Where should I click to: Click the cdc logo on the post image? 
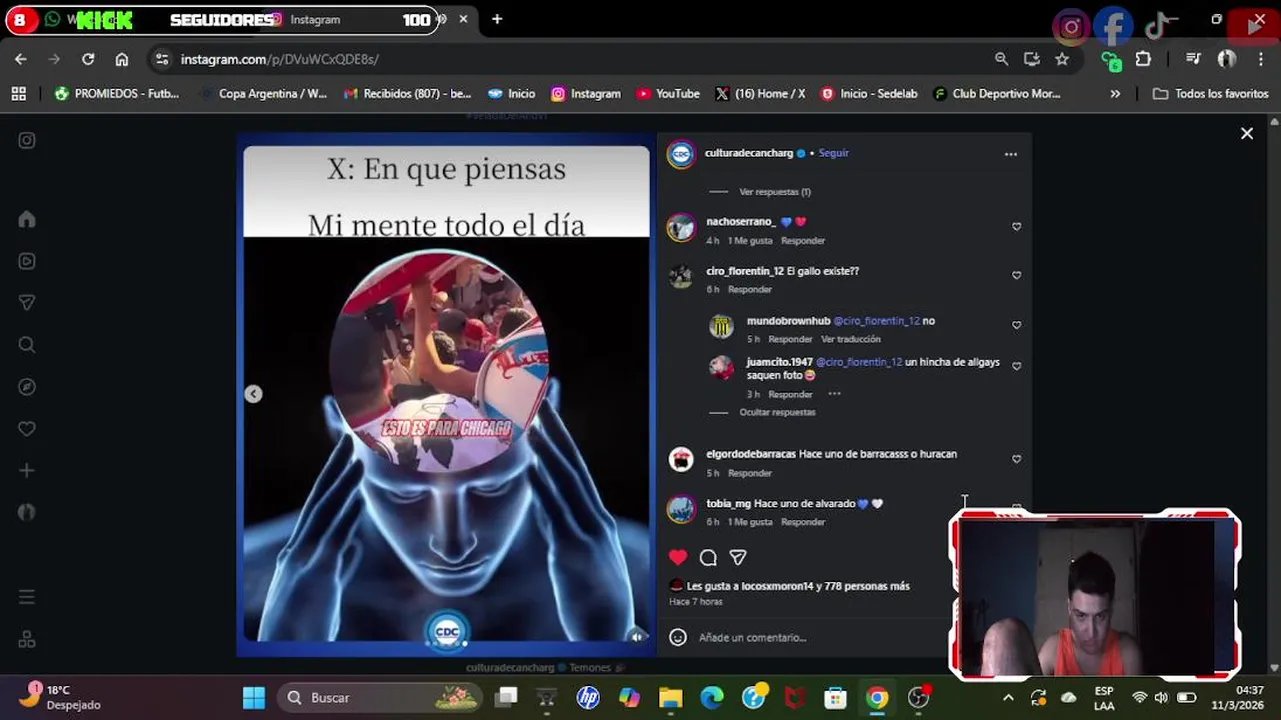point(447,631)
